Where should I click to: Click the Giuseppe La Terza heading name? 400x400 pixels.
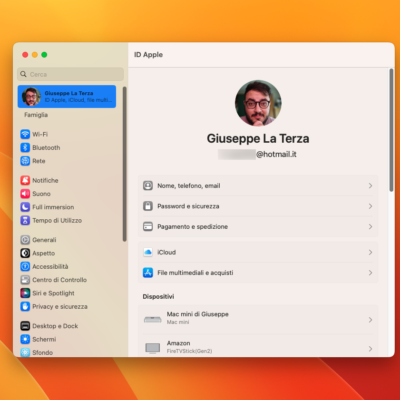pyautogui.click(x=258, y=138)
